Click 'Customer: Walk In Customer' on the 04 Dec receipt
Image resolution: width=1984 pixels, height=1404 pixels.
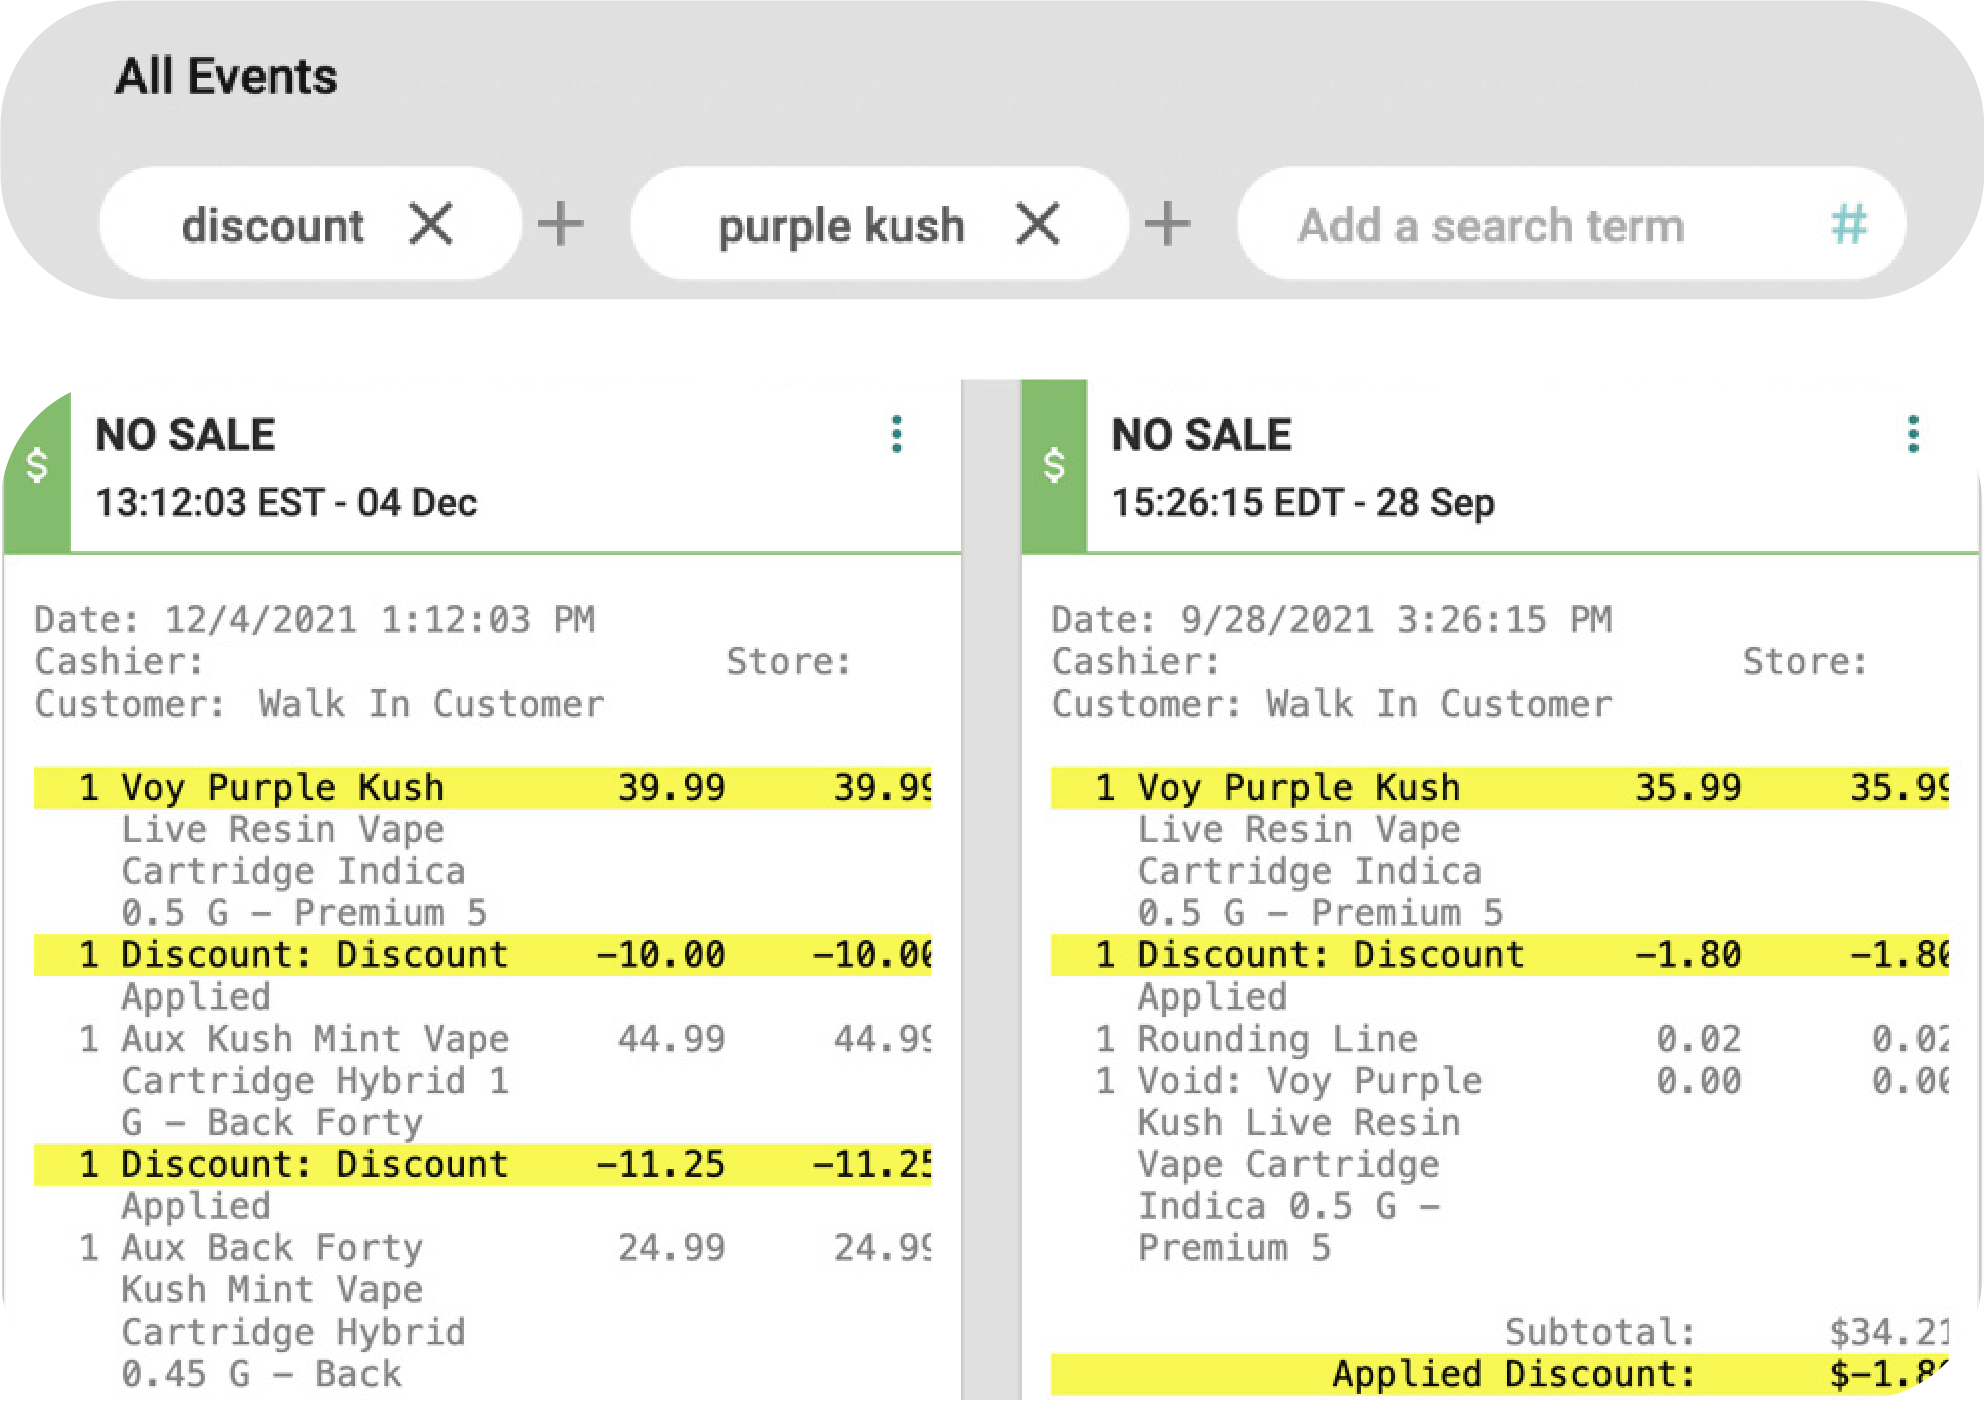[319, 703]
